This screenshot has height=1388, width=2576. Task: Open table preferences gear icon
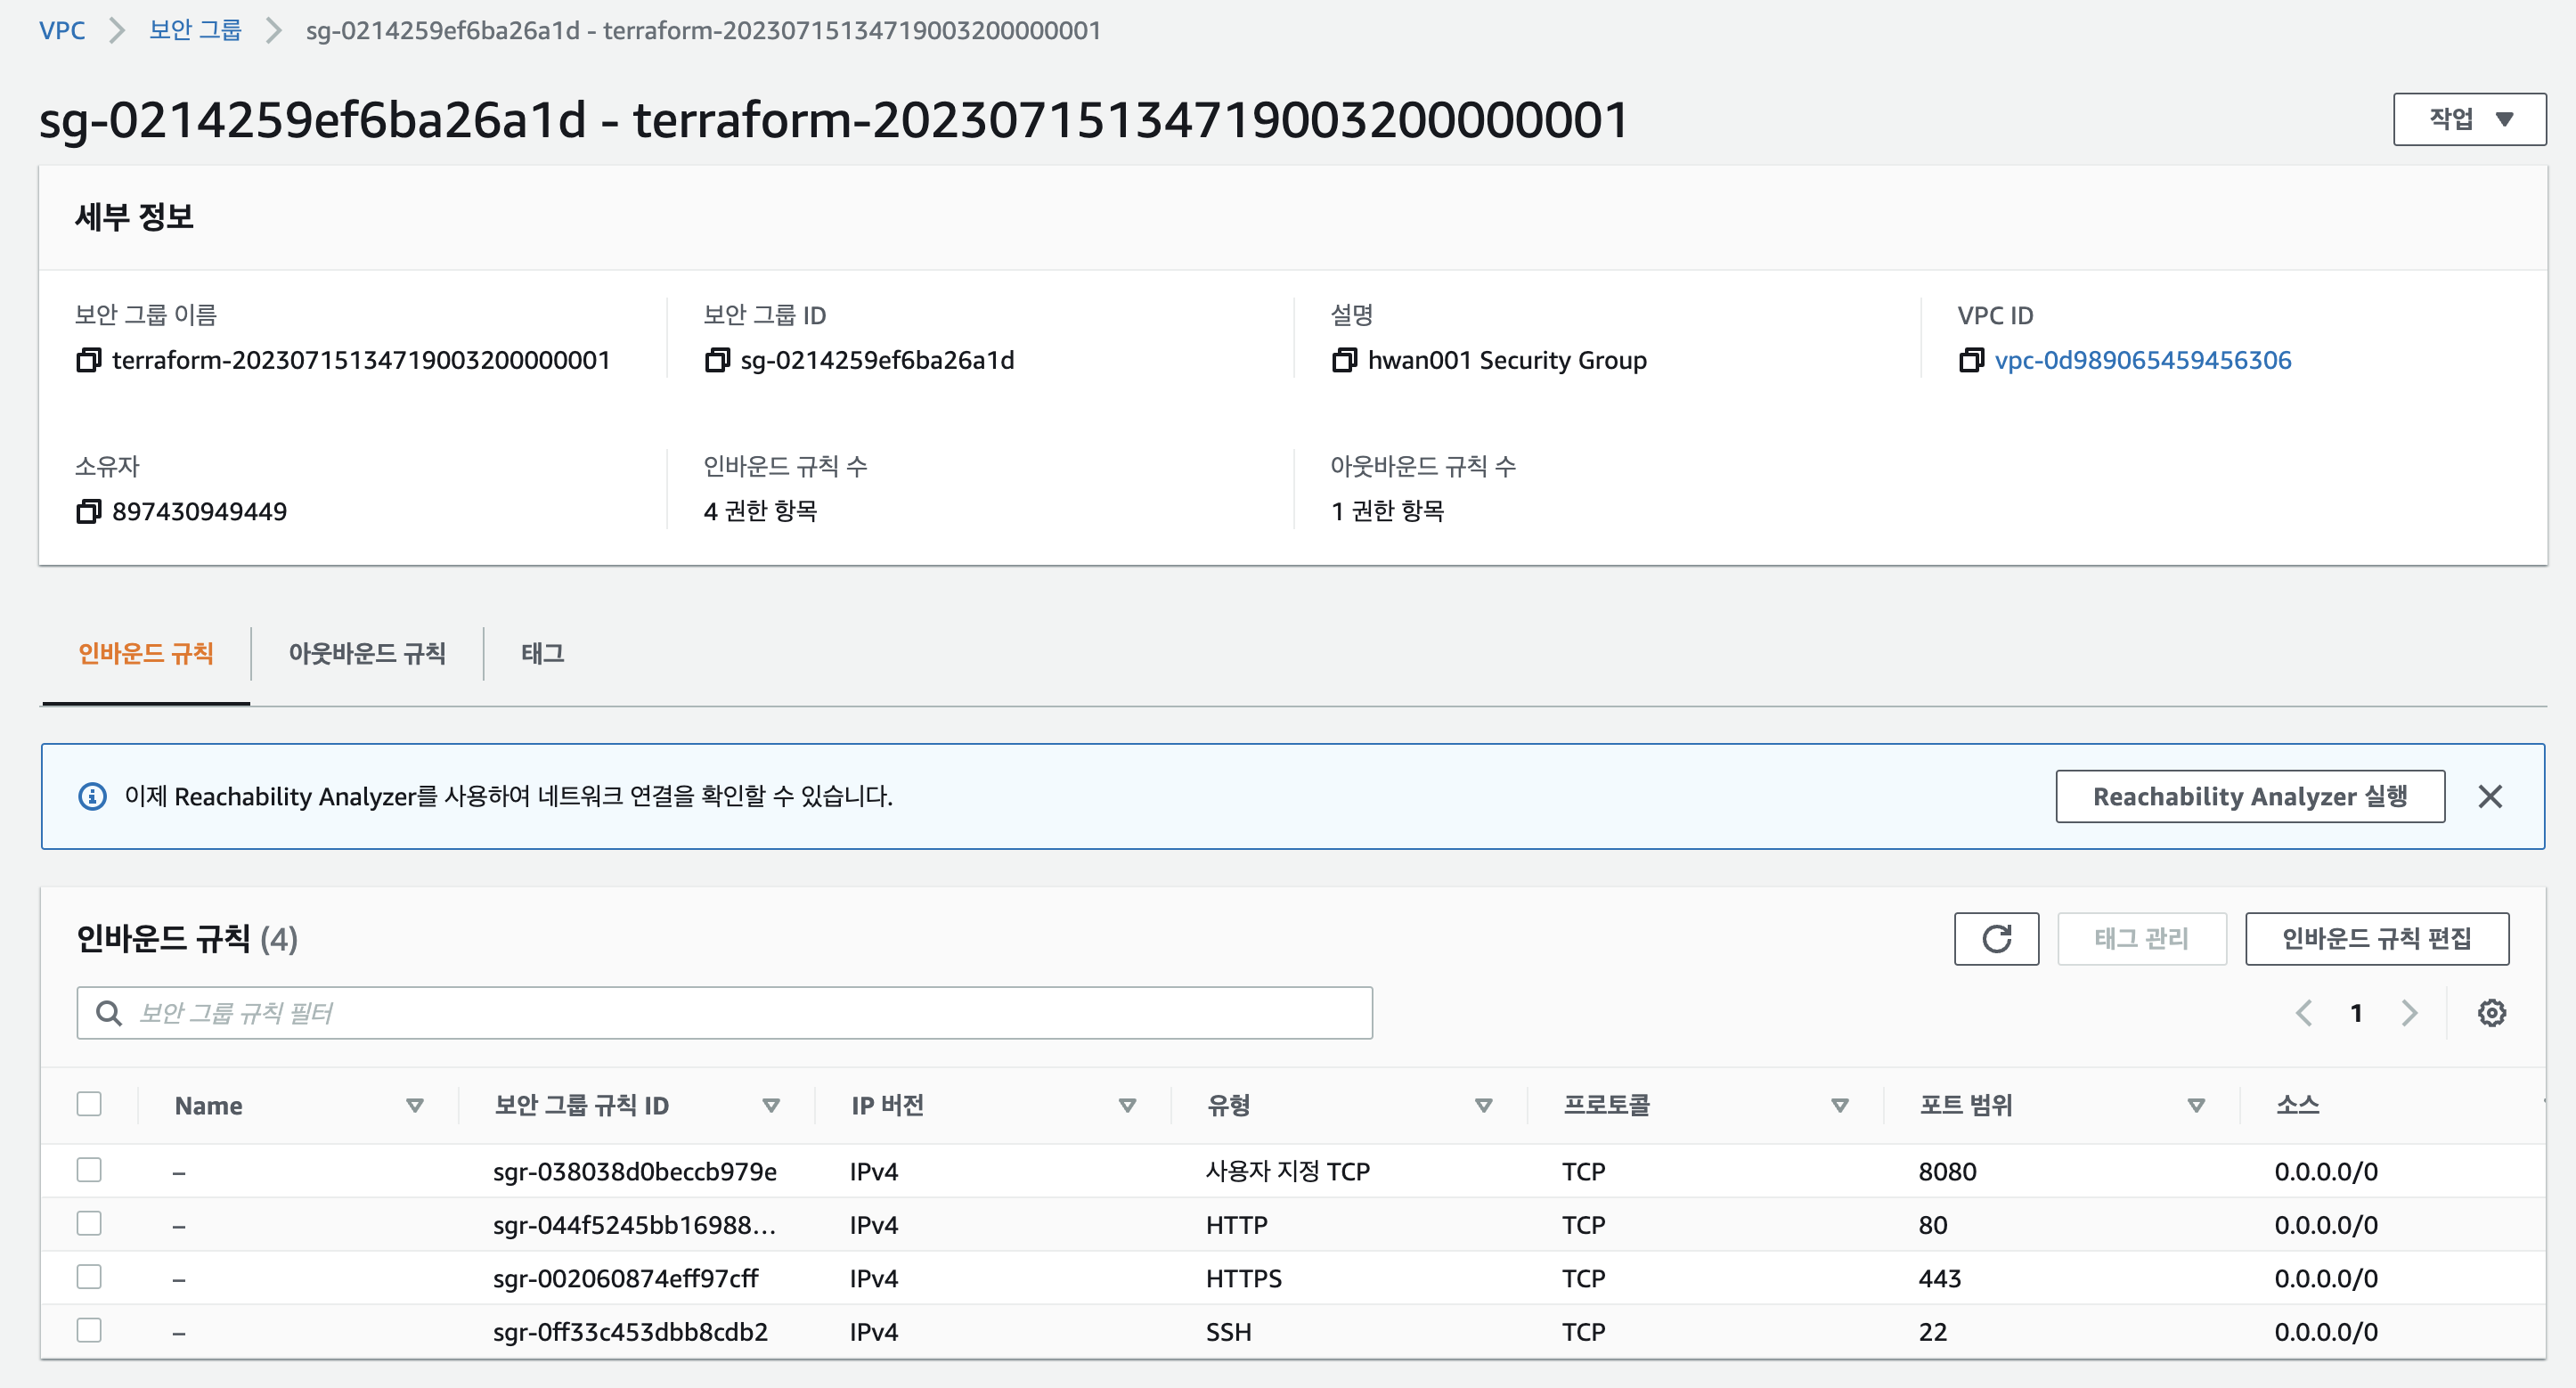click(2491, 1013)
